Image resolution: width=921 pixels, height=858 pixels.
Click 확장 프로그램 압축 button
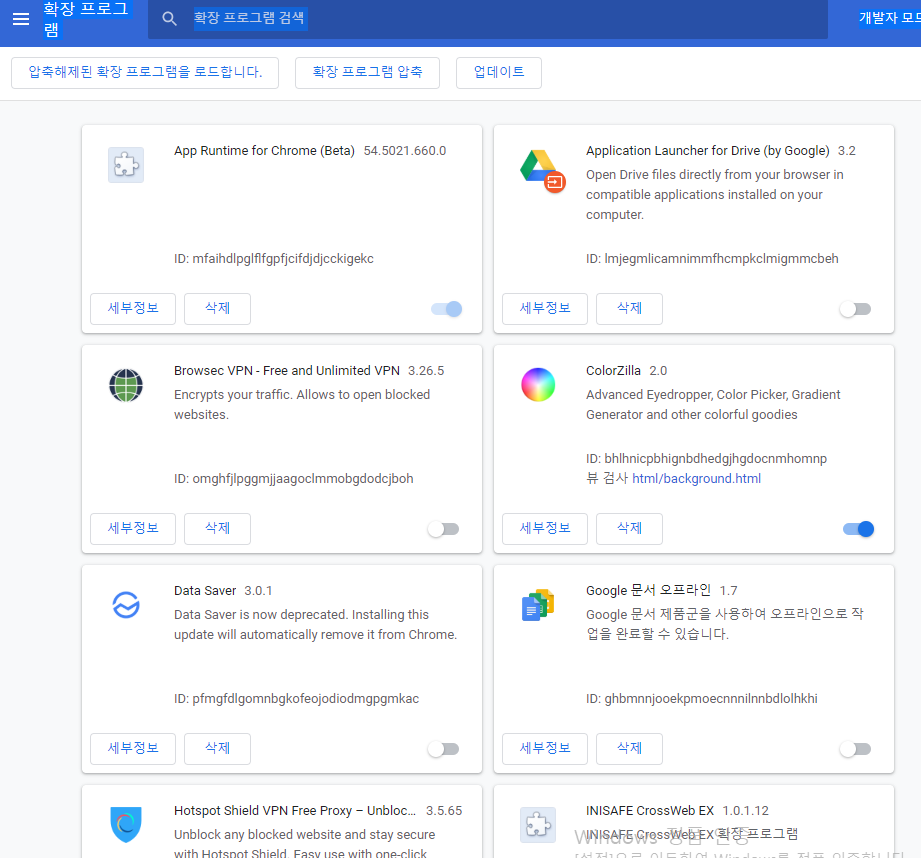[367, 72]
